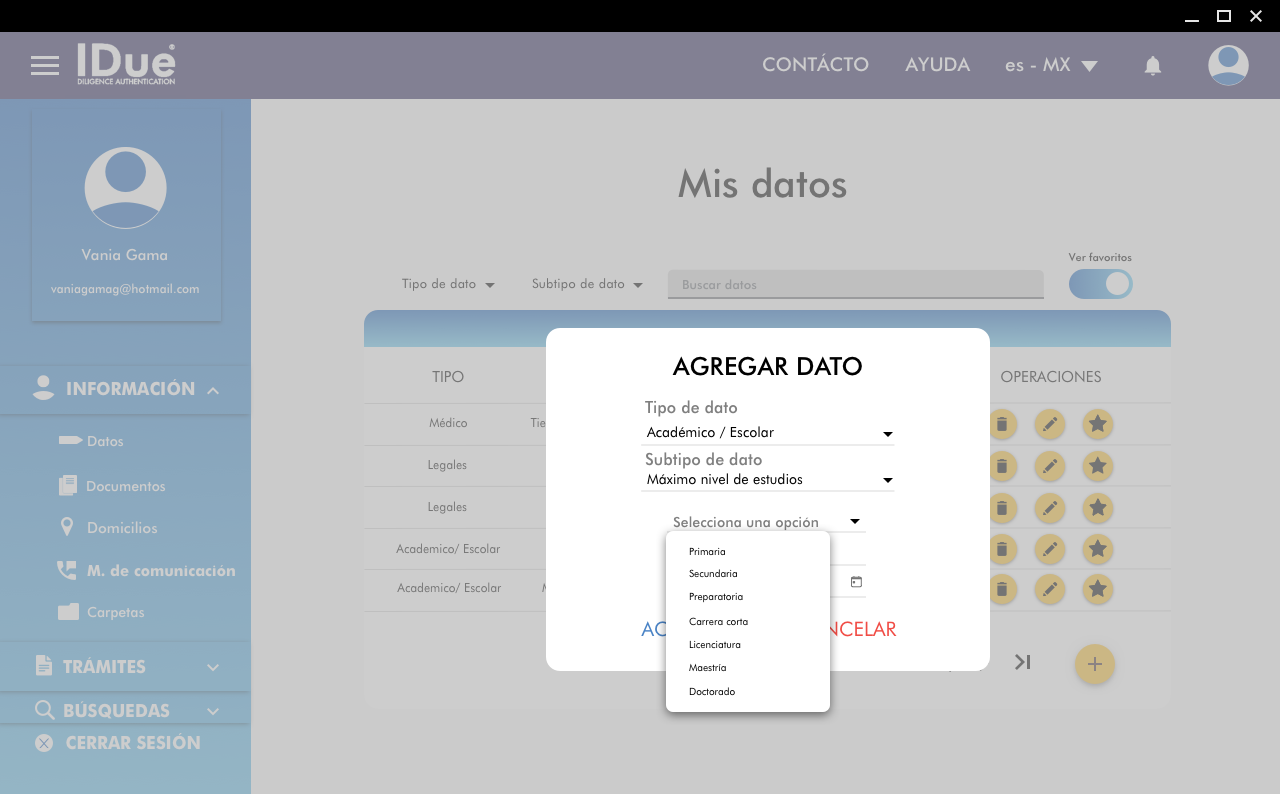Open the es - MX language dropdown
This screenshot has width=1280, height=794.
pyautogui.click(x=1050, y=66)
